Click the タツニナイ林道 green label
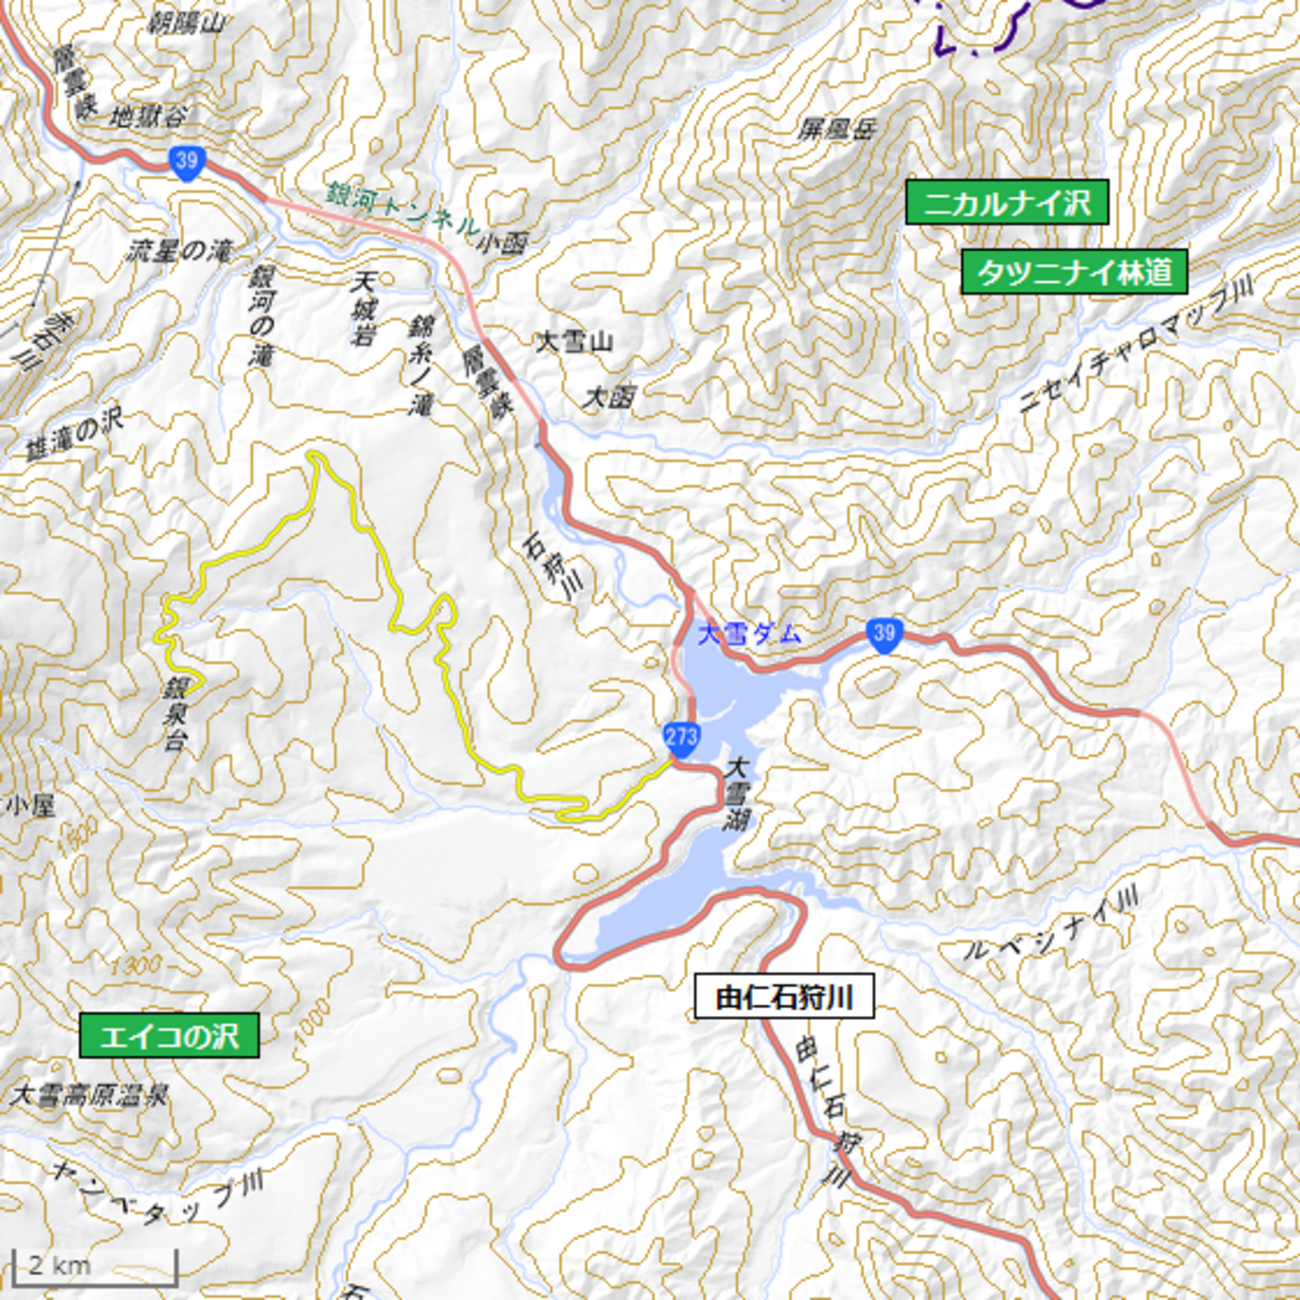Image resolution: width=1300 pixels, height=1300 pixels. (x=1074, y=272)
